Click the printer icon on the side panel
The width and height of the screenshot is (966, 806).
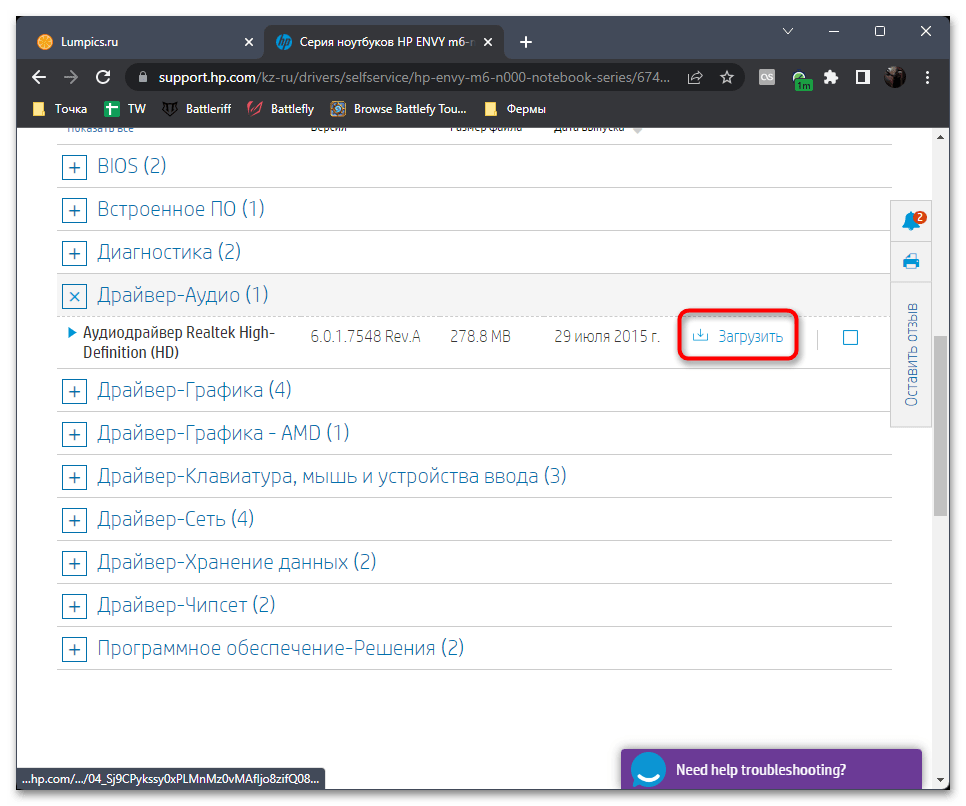tap(911, 261)
